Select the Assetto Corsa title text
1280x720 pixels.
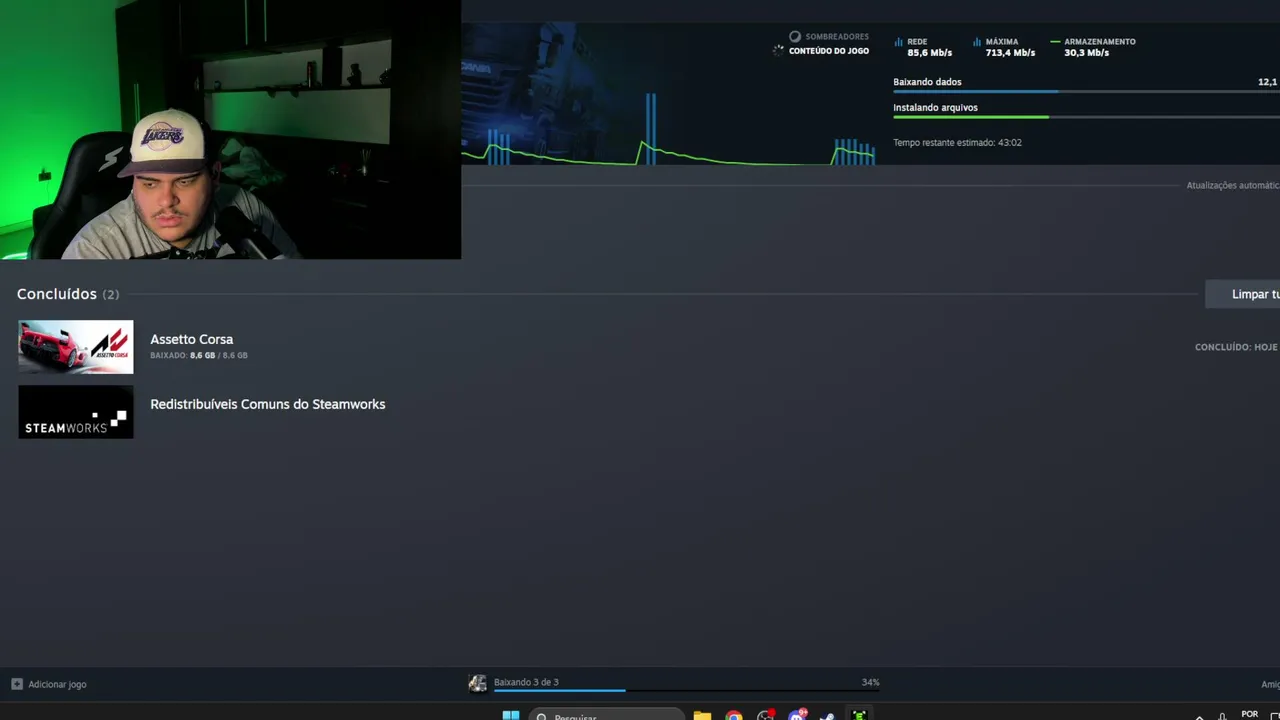[191, 339]
